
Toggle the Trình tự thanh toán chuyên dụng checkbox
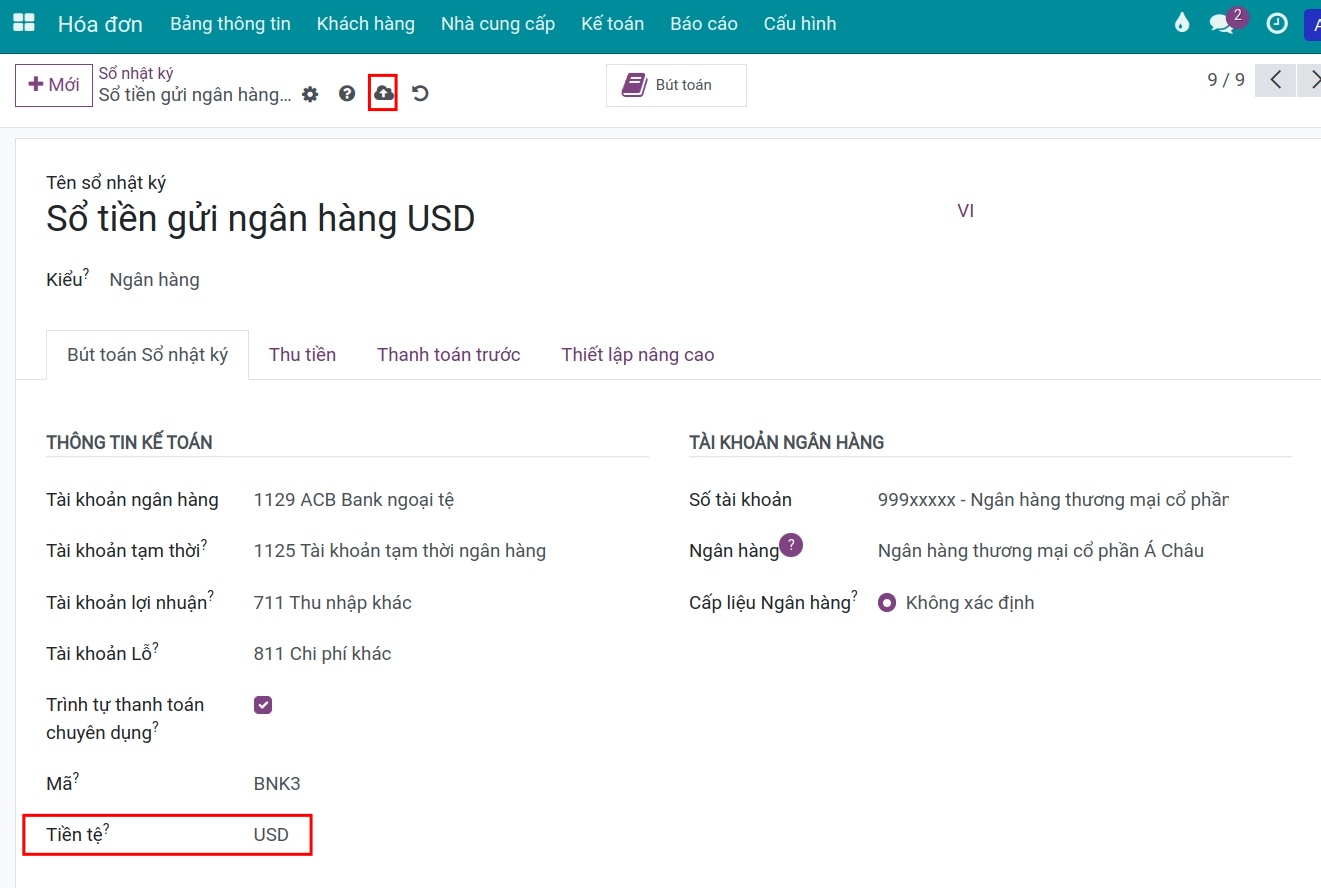(263, 705)
